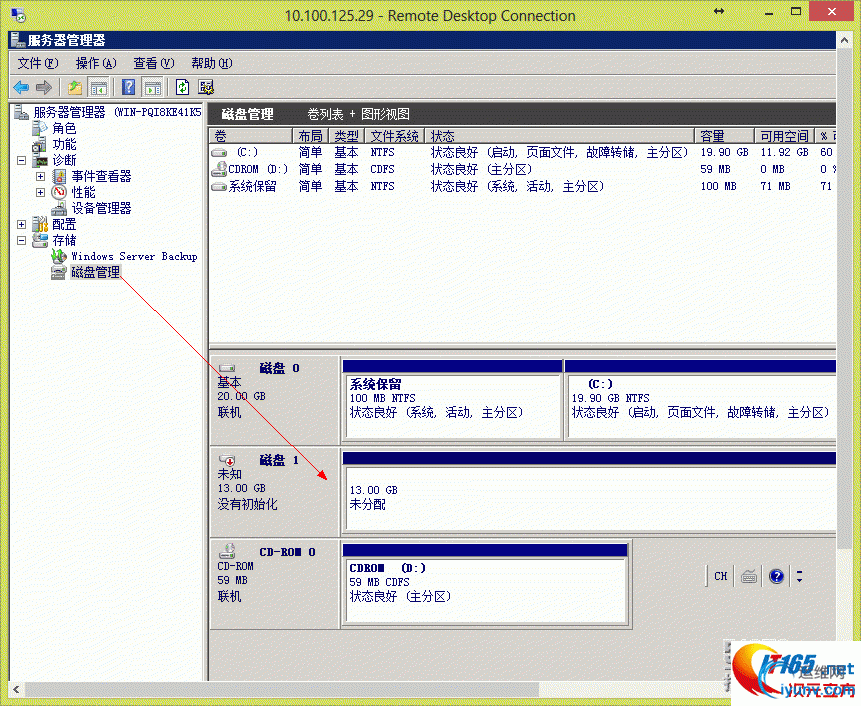This screenshot has height=706, width=861.
Task: Click the 磁盘 0 drive icon
Action: pos(227,368)
